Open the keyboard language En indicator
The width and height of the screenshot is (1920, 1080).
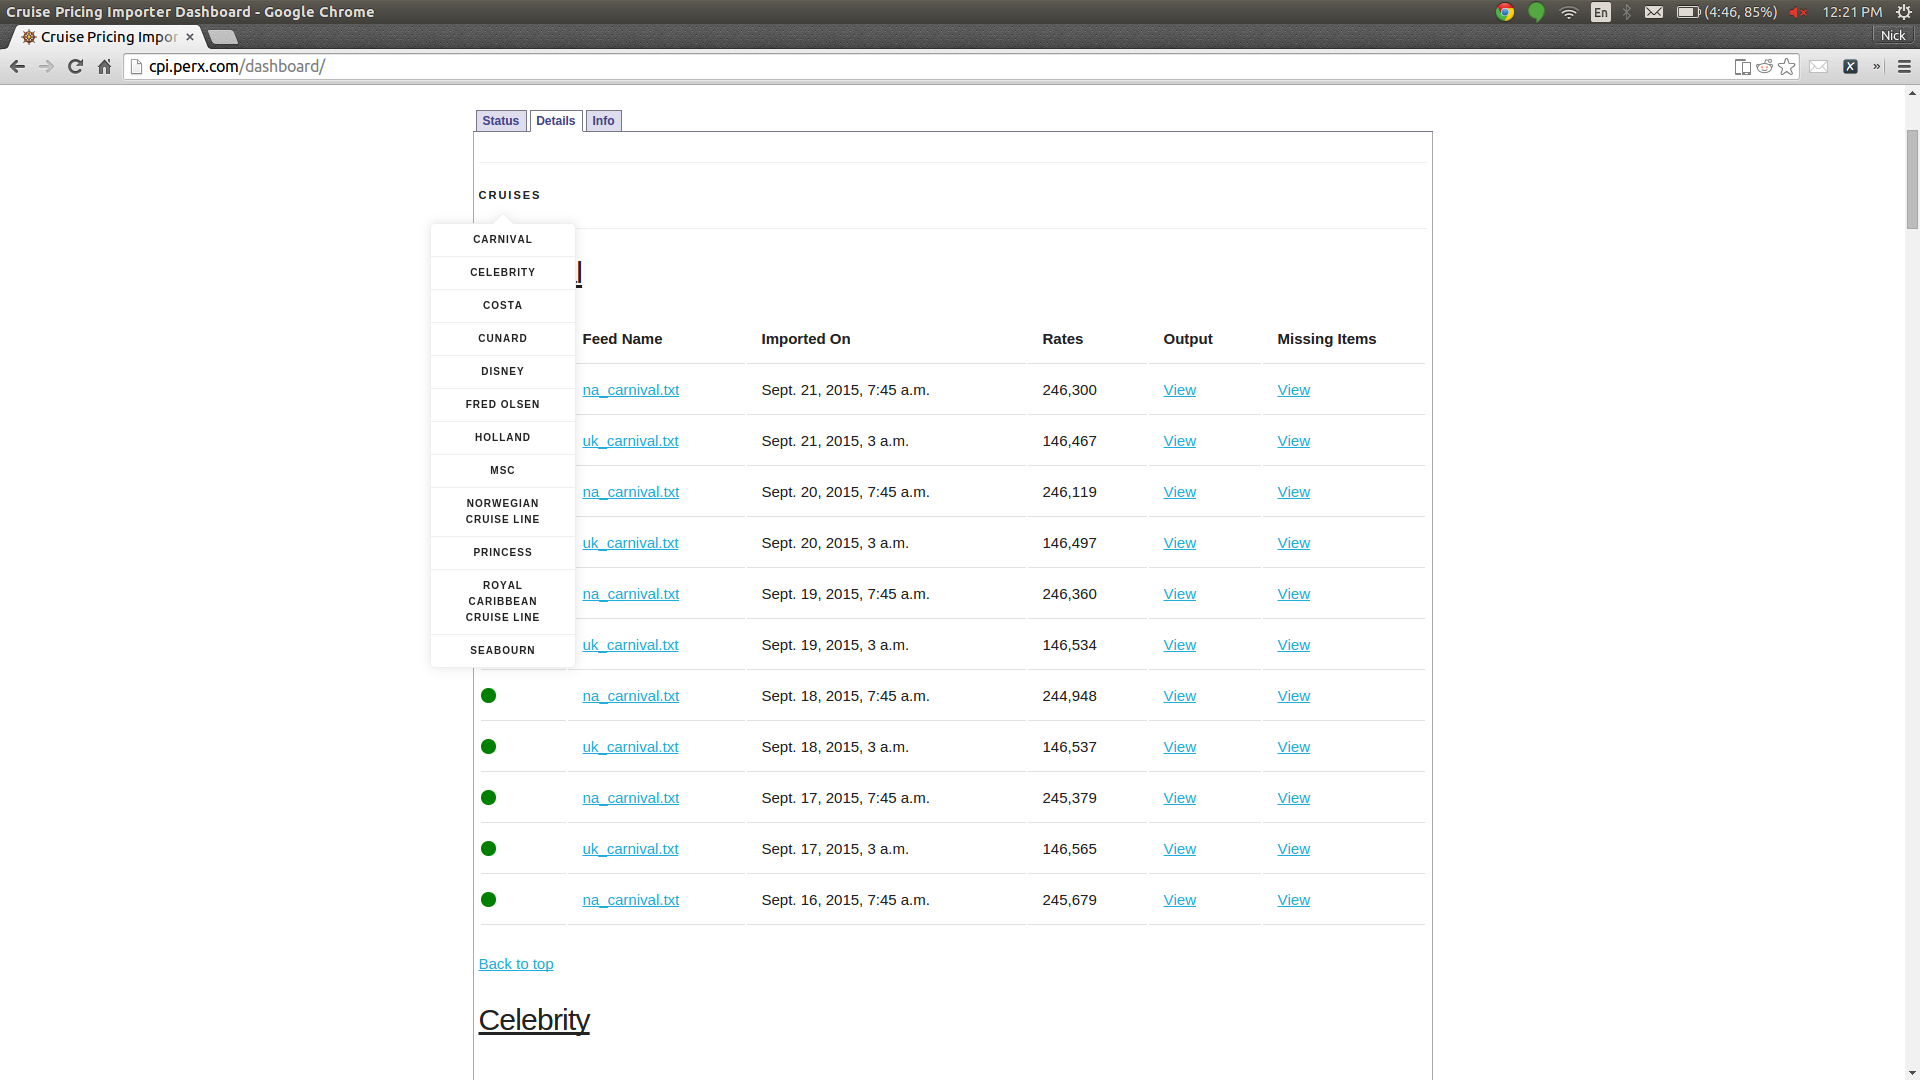tap(1601, 12)
